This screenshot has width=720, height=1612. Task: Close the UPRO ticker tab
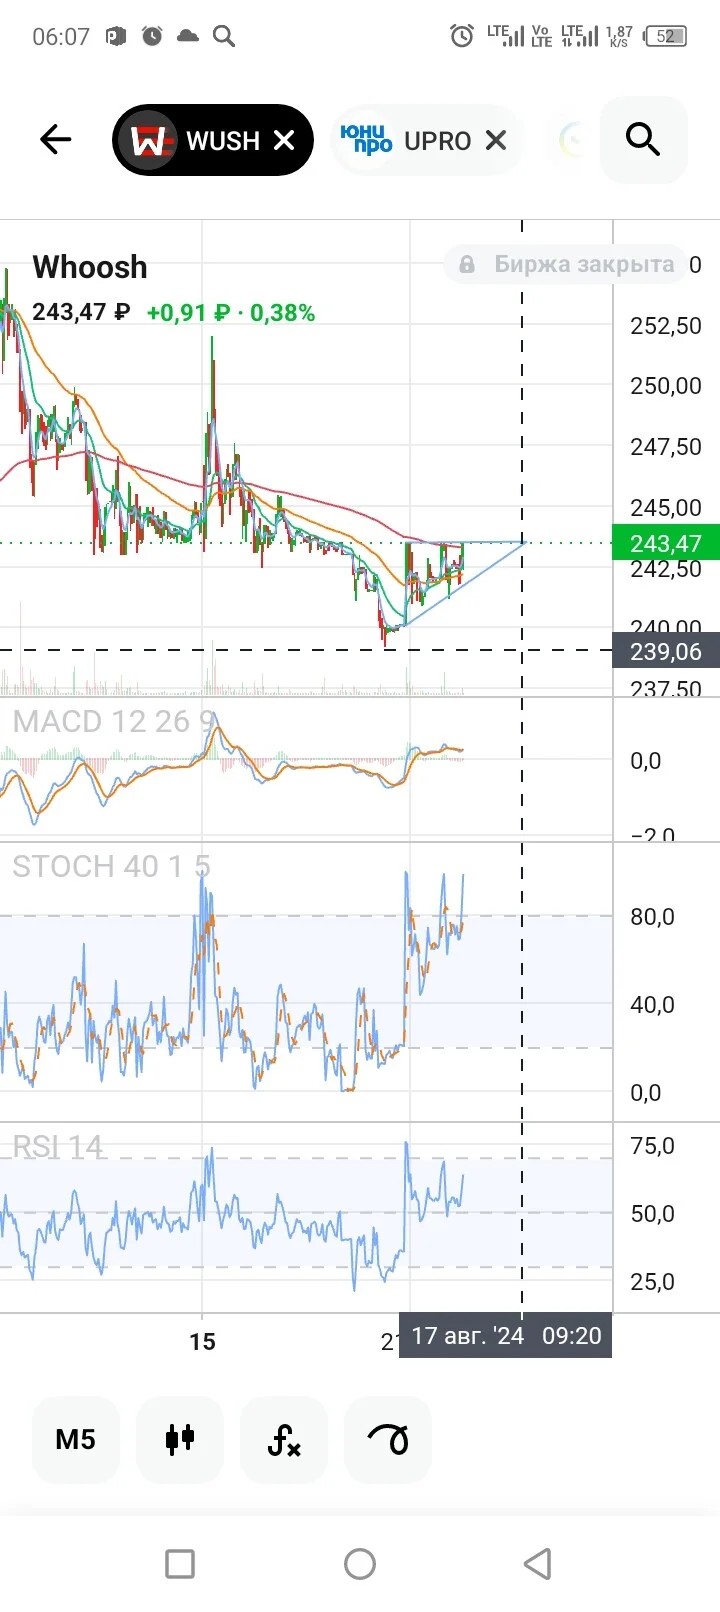496,140
